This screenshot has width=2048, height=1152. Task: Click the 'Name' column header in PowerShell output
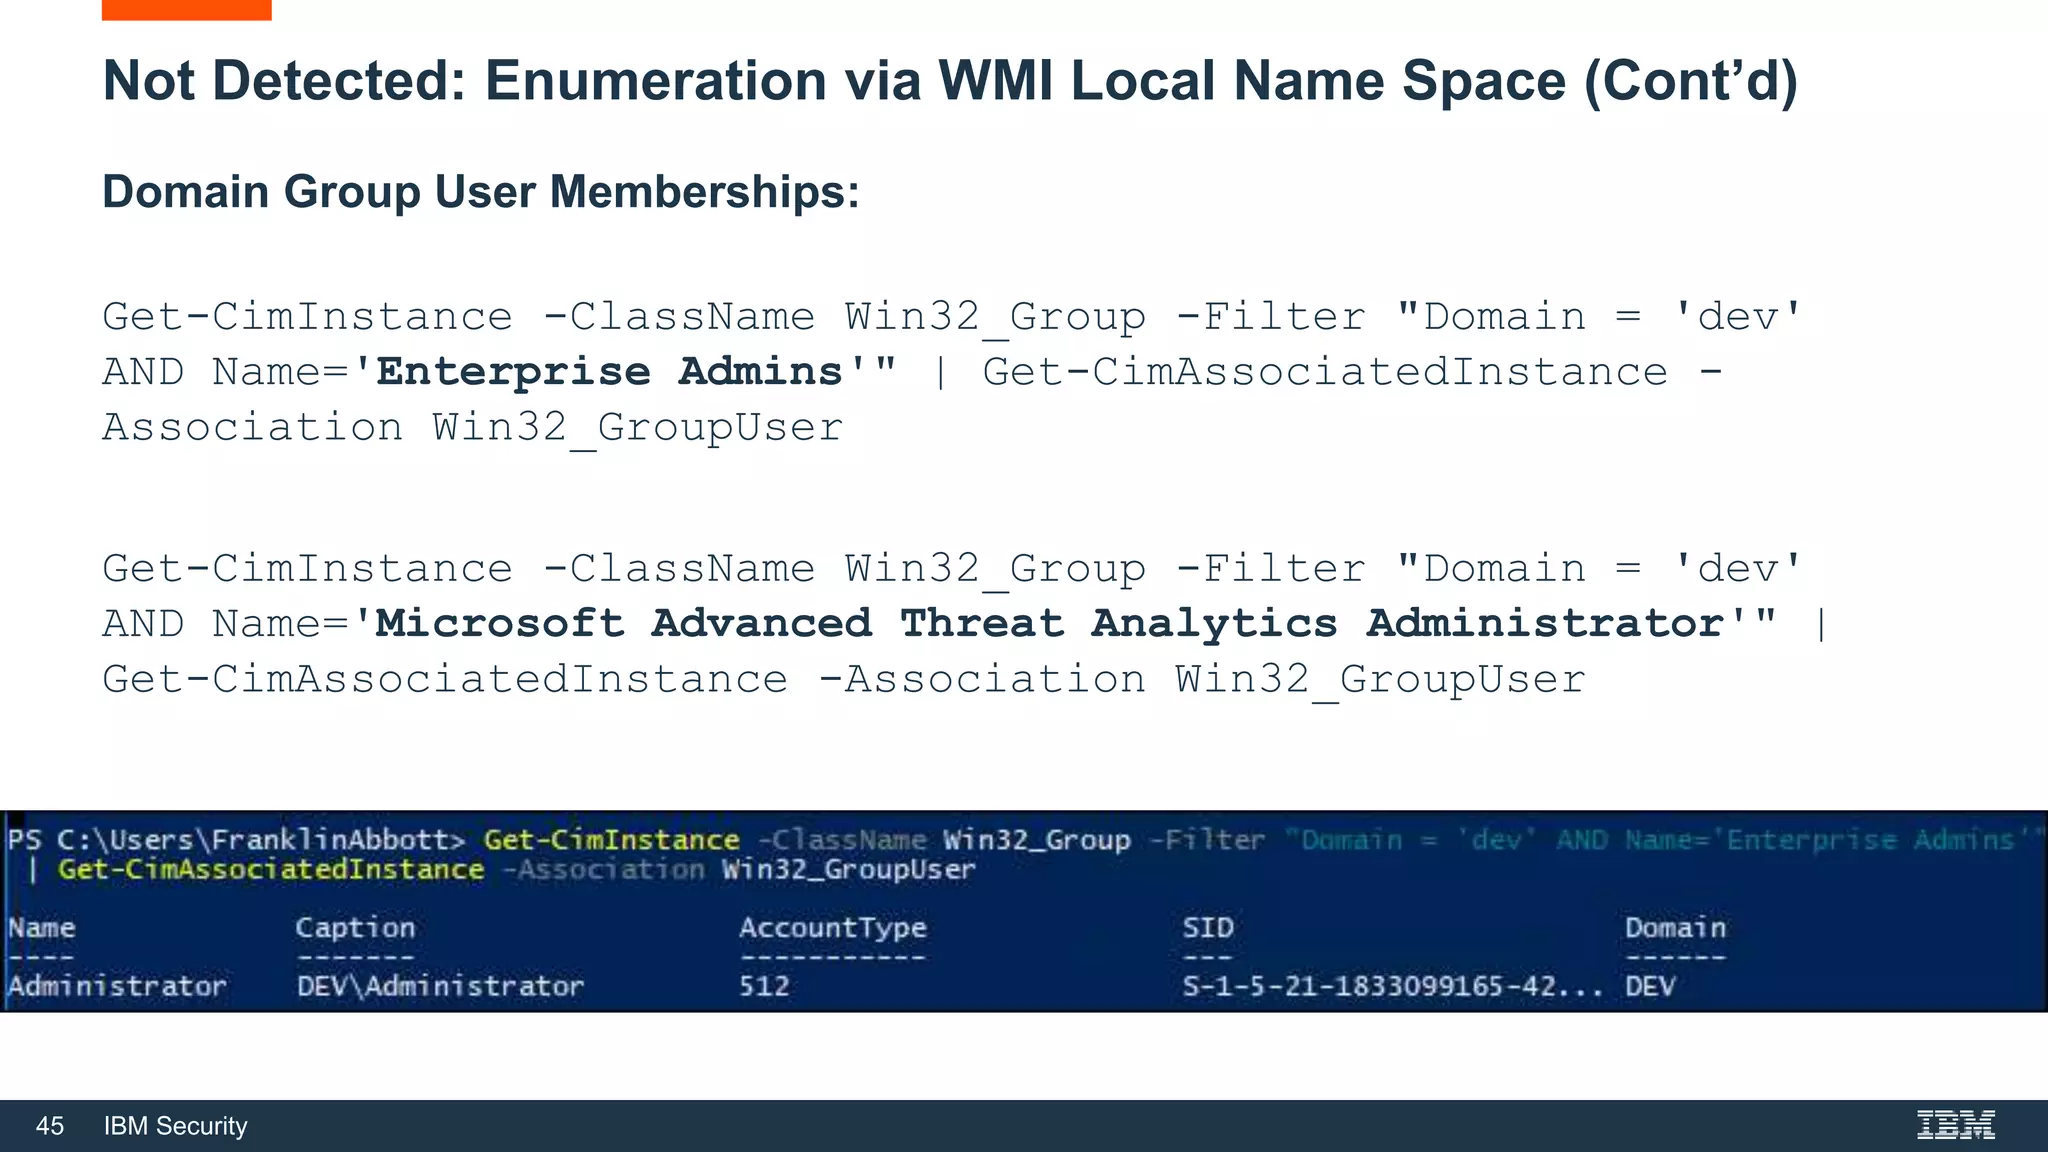point(42,928)
